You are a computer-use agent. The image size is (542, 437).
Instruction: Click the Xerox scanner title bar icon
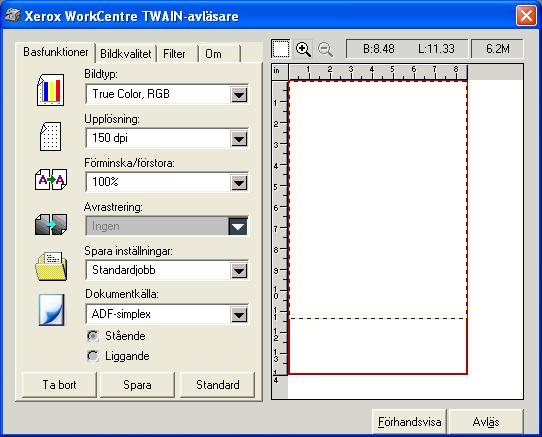pyautogui.click(x=12, y=16)
